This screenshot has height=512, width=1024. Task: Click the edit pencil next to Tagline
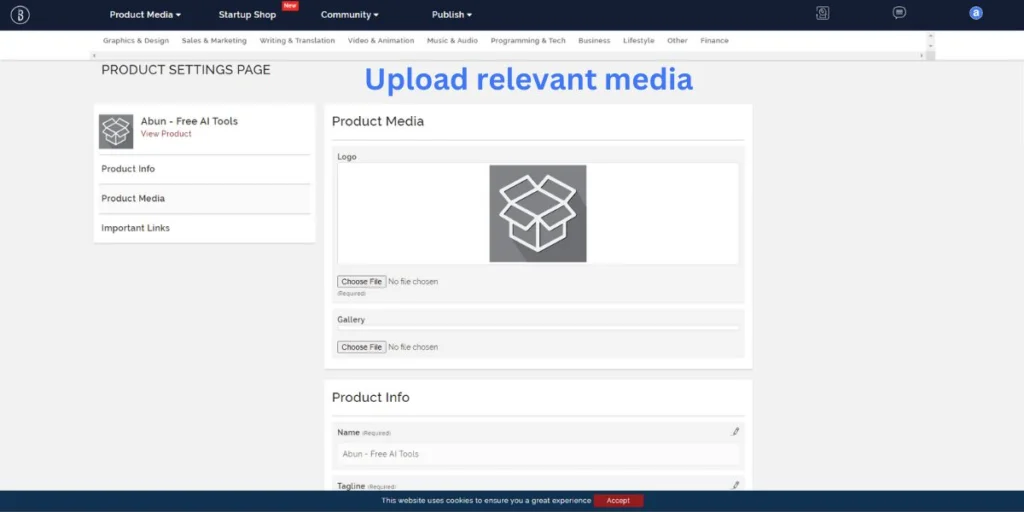pyautogui.click(x=736, y=485)
